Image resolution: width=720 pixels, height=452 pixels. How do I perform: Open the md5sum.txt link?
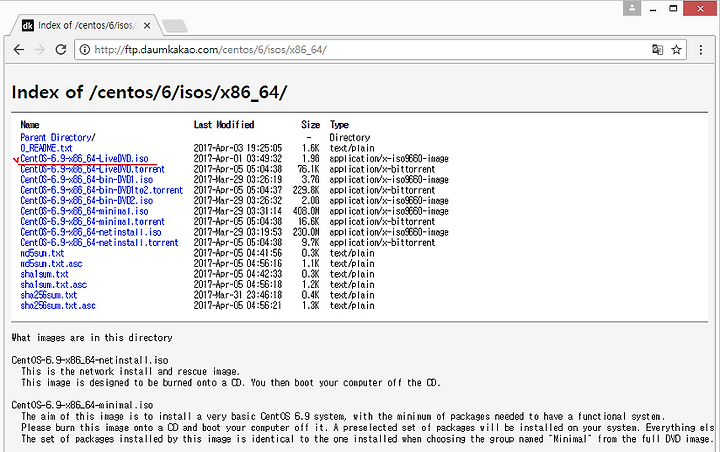[42, 253]
